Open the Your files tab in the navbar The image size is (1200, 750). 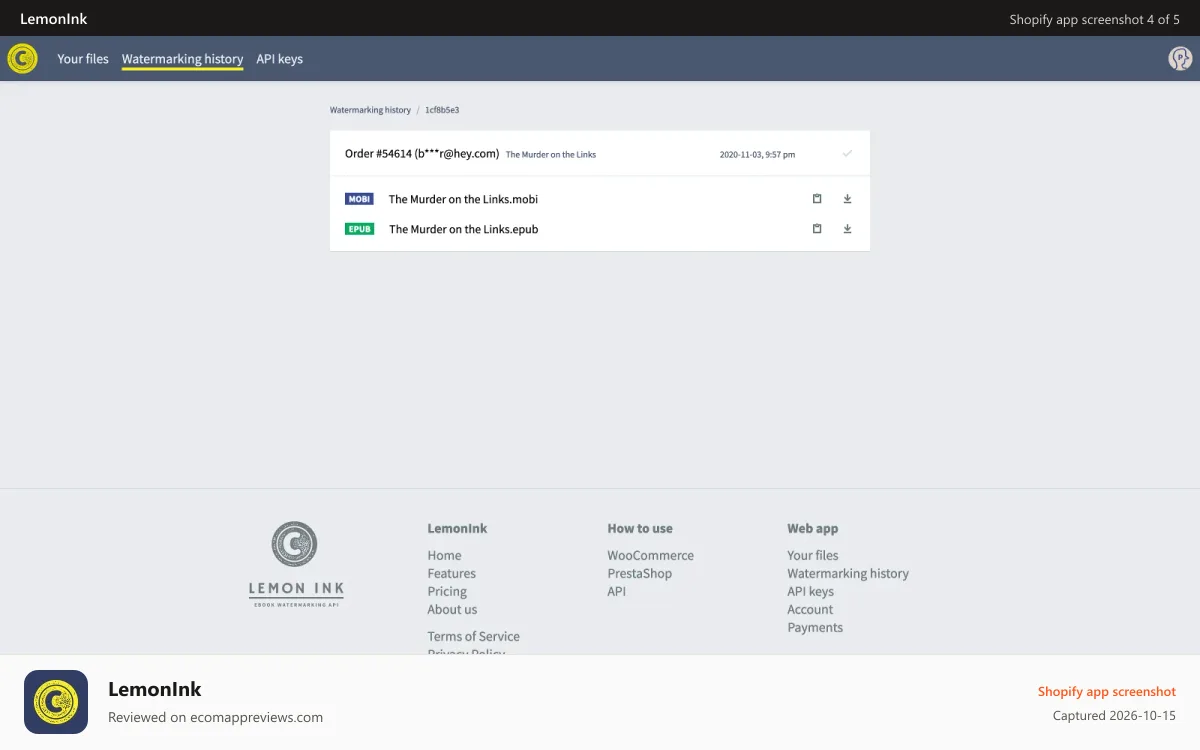pyautogui.click(x=83, y=59)
